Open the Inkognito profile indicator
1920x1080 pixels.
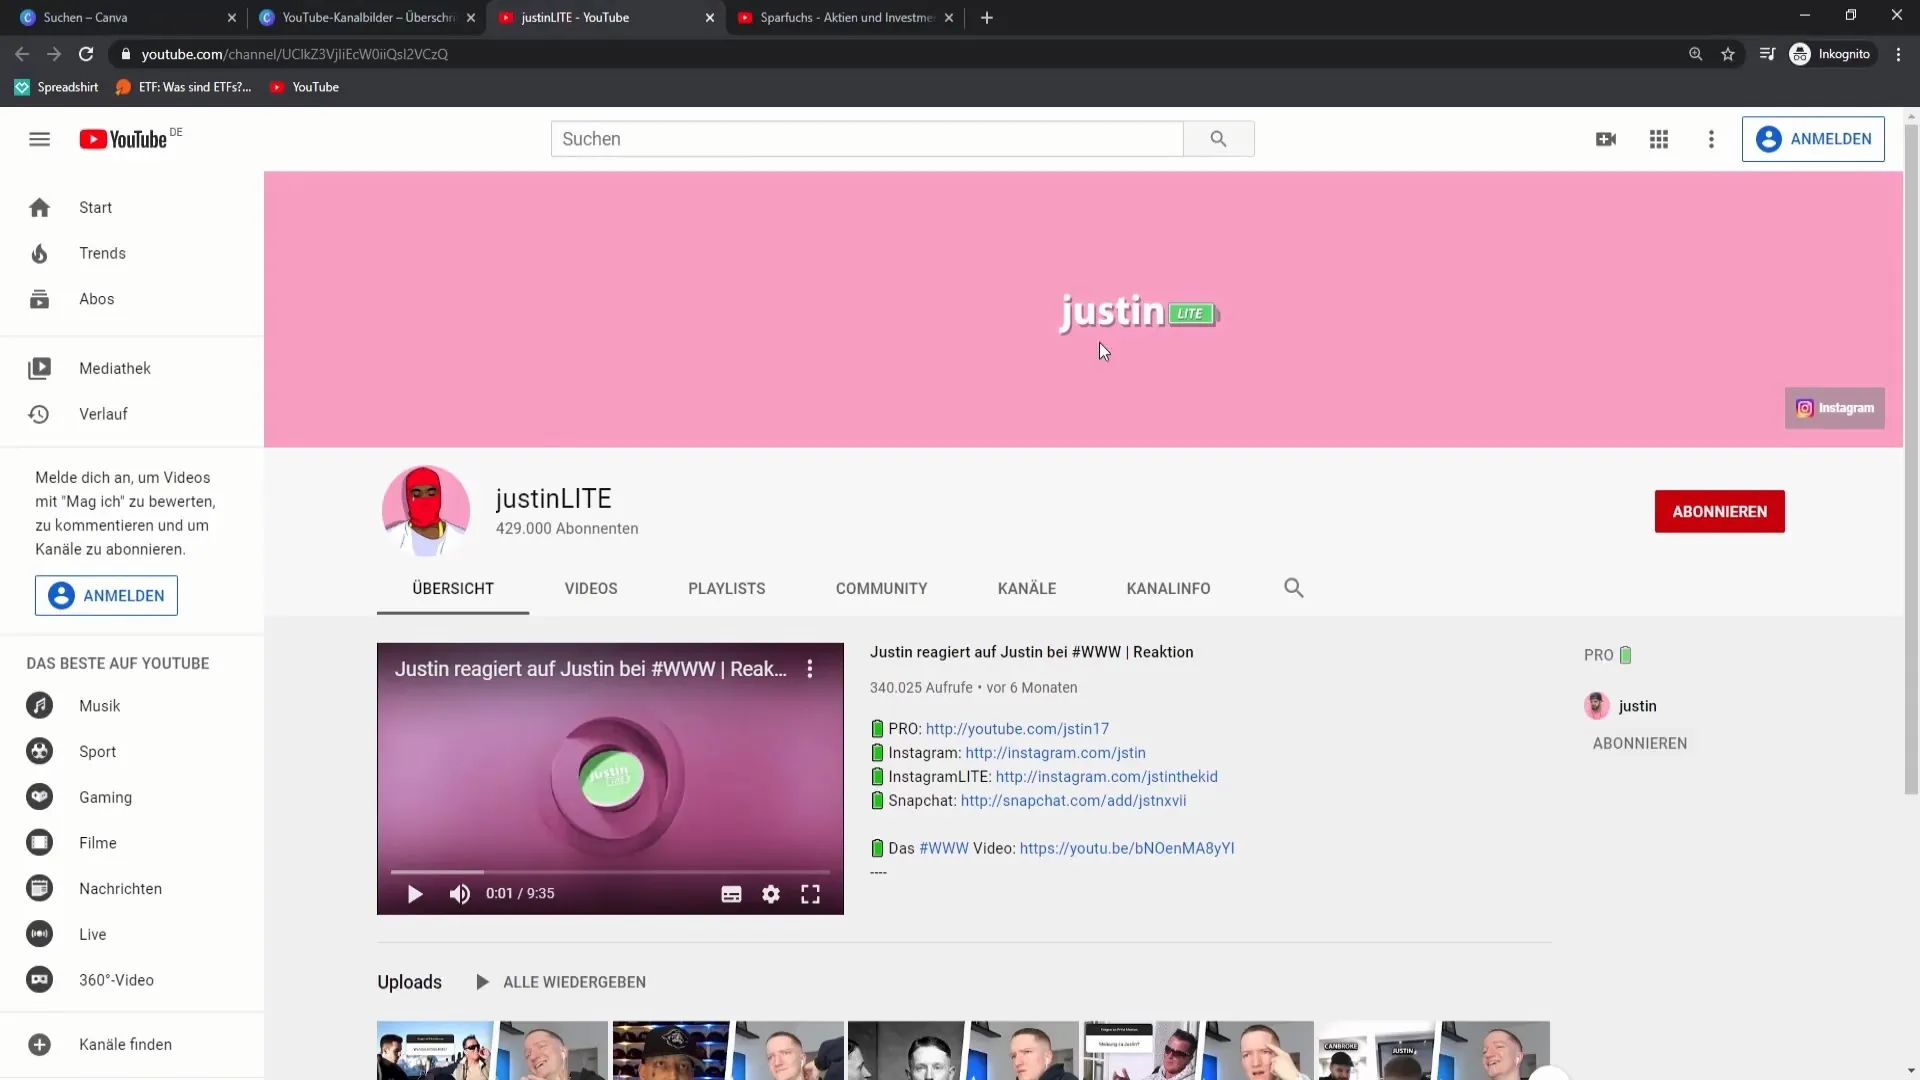[x=1831, y=54]
